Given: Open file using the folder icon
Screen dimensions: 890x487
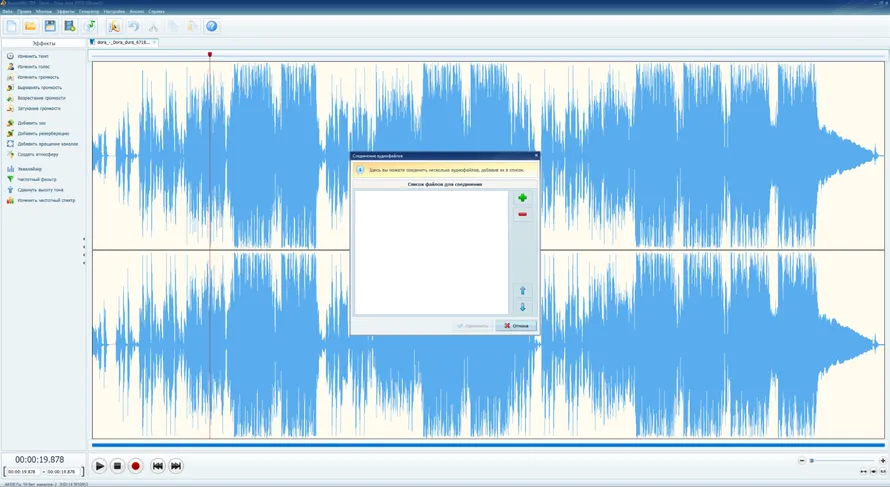Looking at the screenshot, I should coord(31,26).
